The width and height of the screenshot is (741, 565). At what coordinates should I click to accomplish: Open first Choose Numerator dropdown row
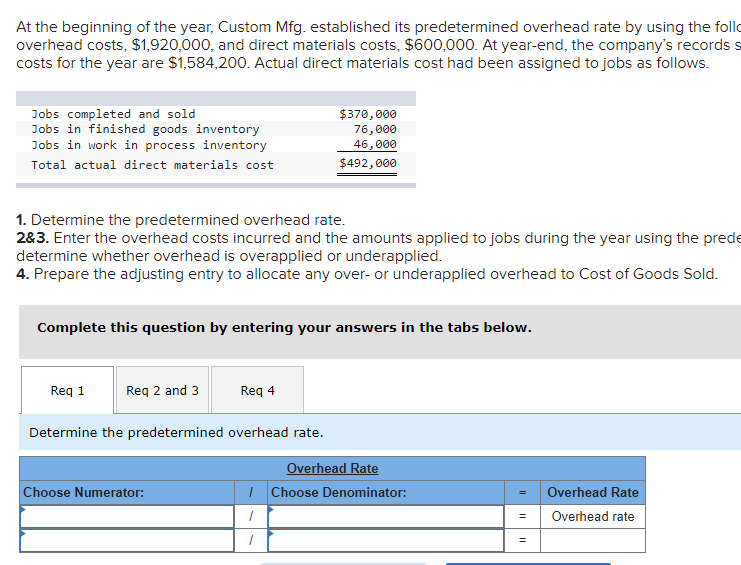click(127, 516)
